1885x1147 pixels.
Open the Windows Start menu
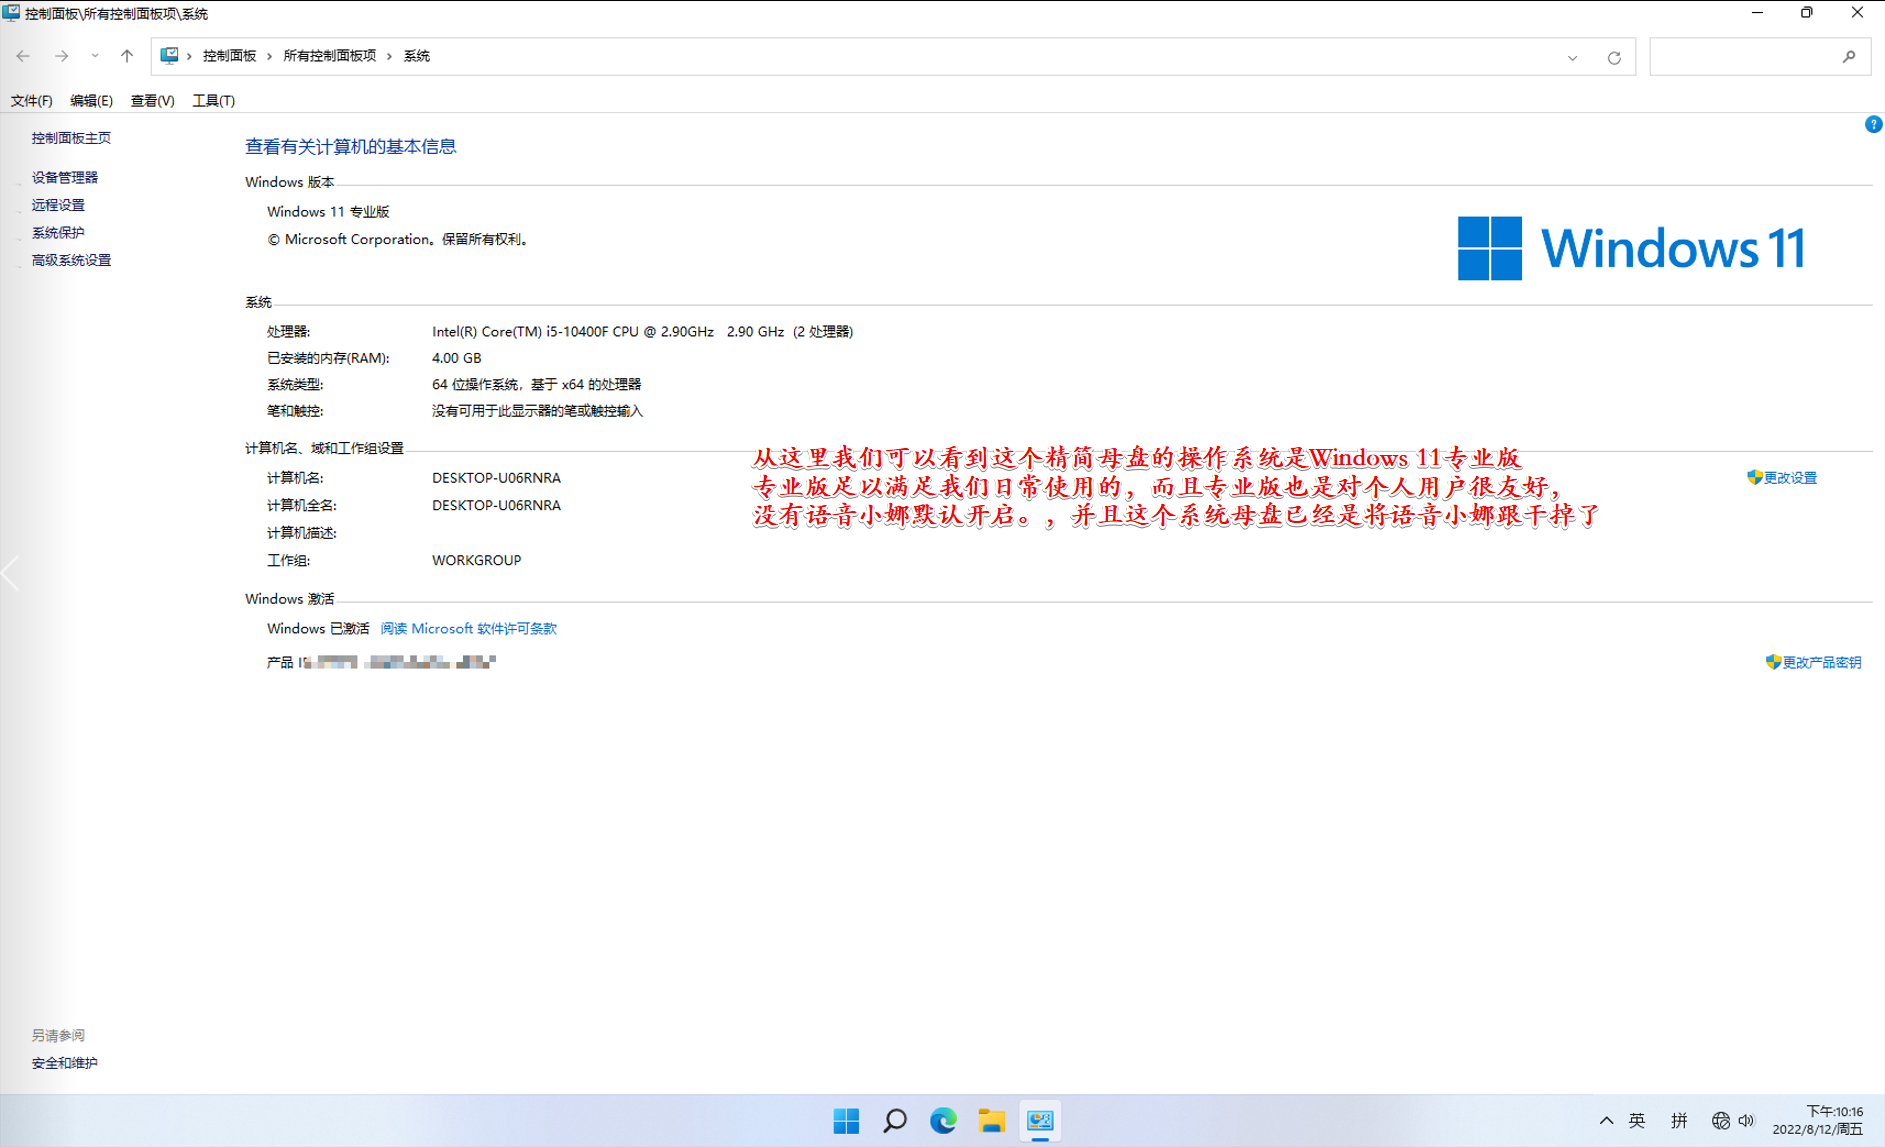(x=846, y=1121)
